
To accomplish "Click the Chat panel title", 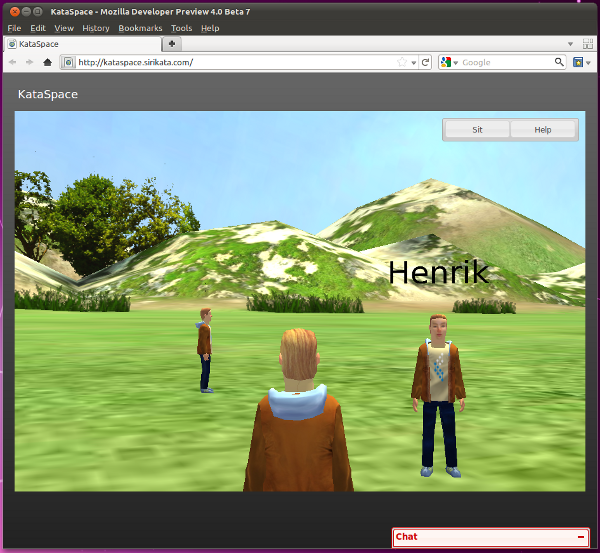I will point(406,537).
